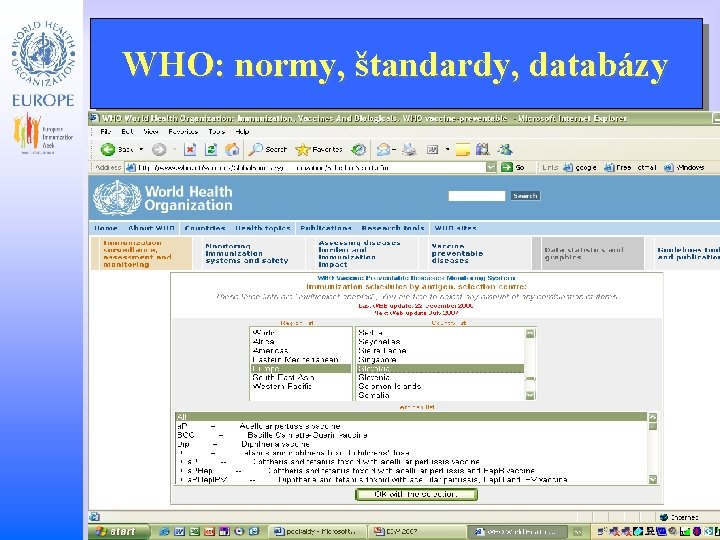Click the Forward arrow icon
Viewport: 720px width, 540px height.
[x=159, y=149]
